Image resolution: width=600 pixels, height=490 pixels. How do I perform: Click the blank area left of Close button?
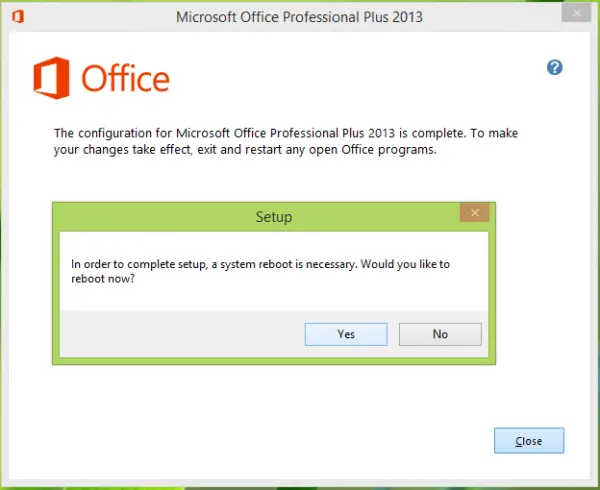click(300, 441)
